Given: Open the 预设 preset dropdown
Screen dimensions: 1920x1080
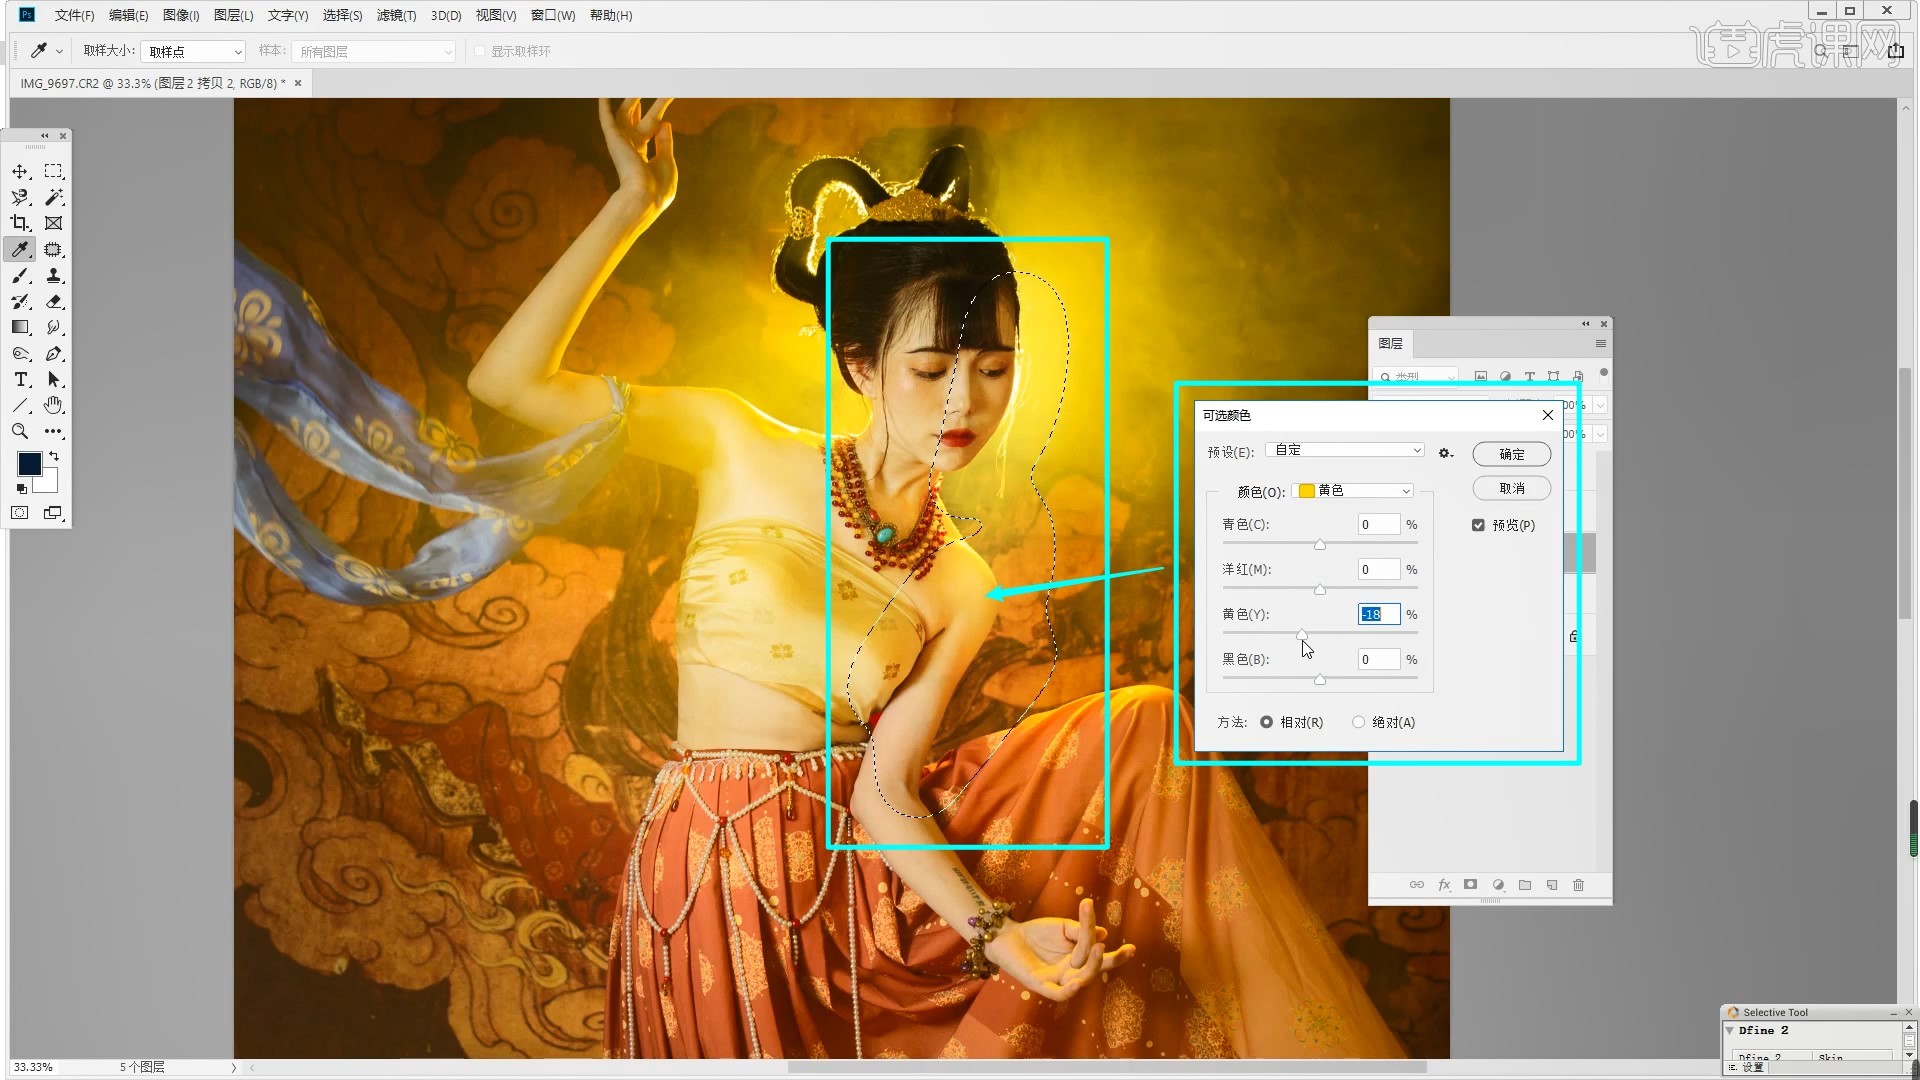Looking at the screenshot, I should click(x=1344, y=451).
